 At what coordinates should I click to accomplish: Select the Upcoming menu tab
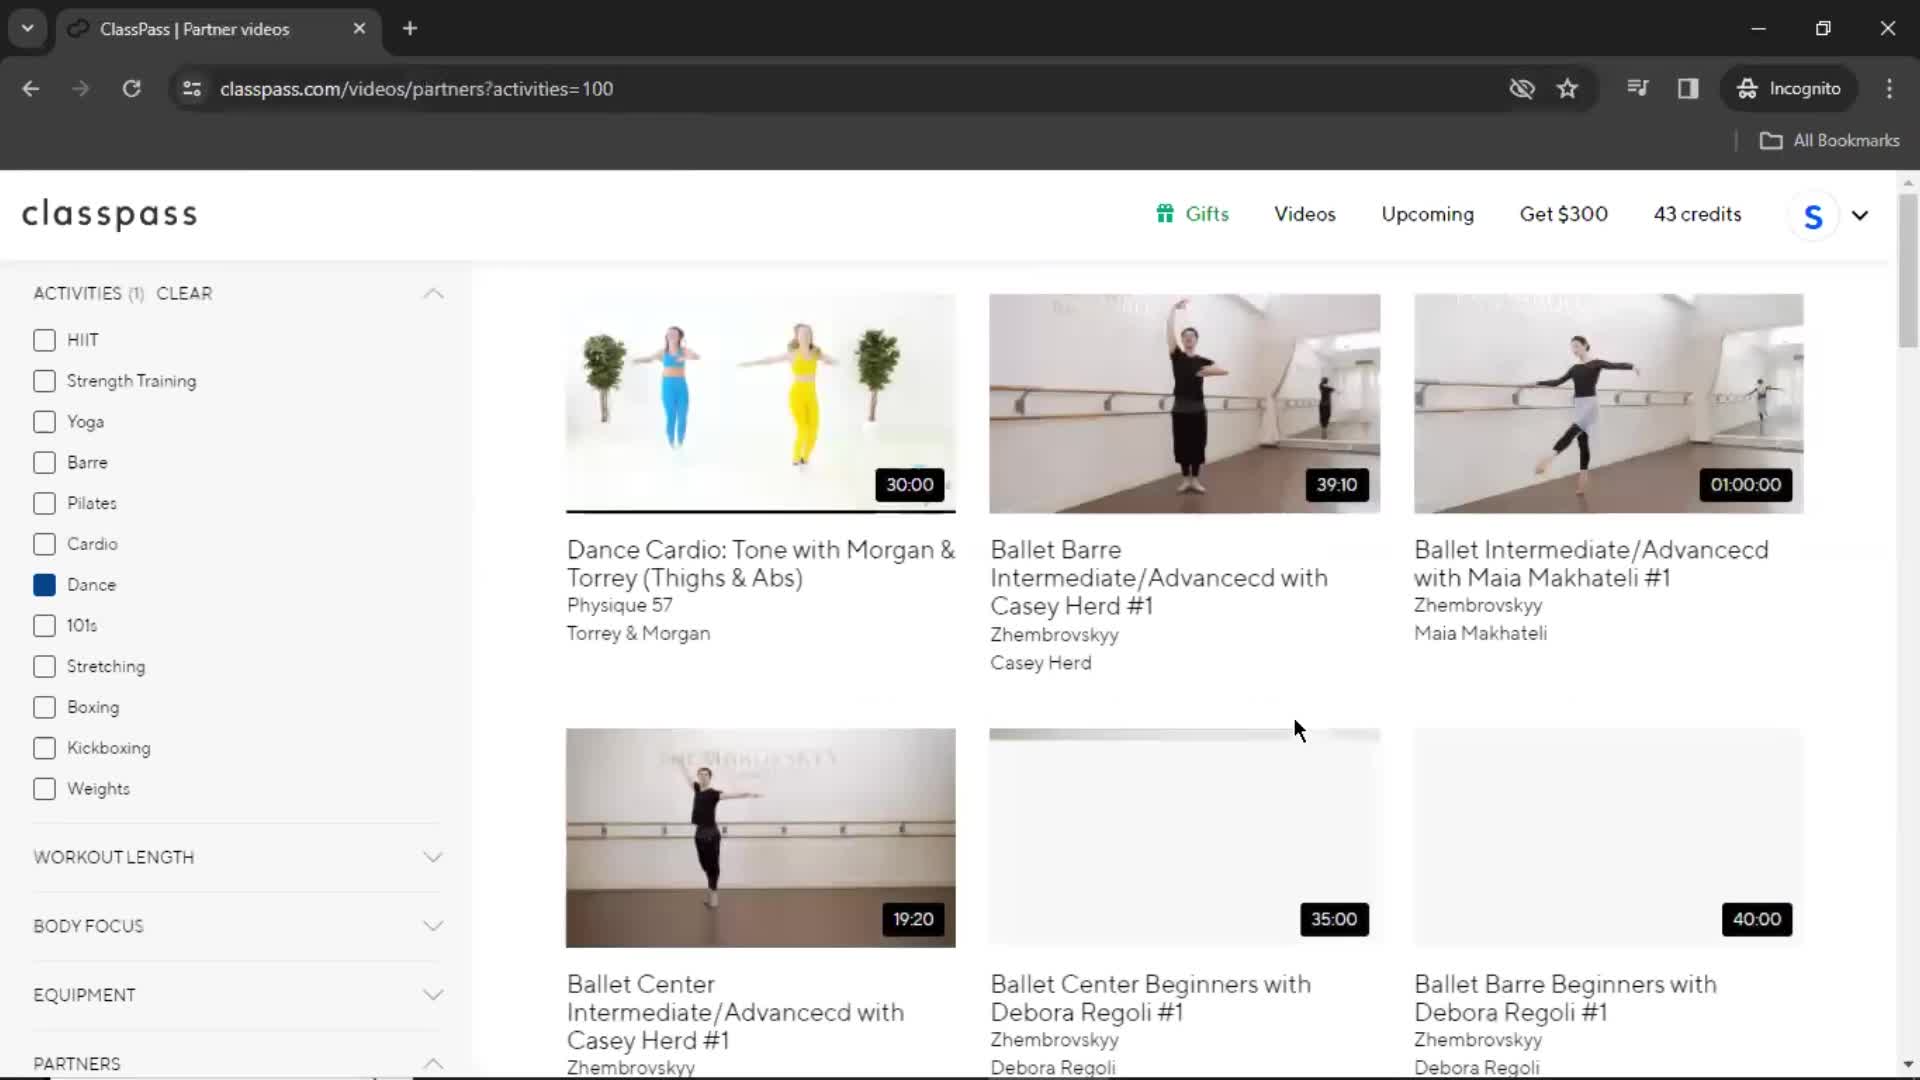point(1427,214)
